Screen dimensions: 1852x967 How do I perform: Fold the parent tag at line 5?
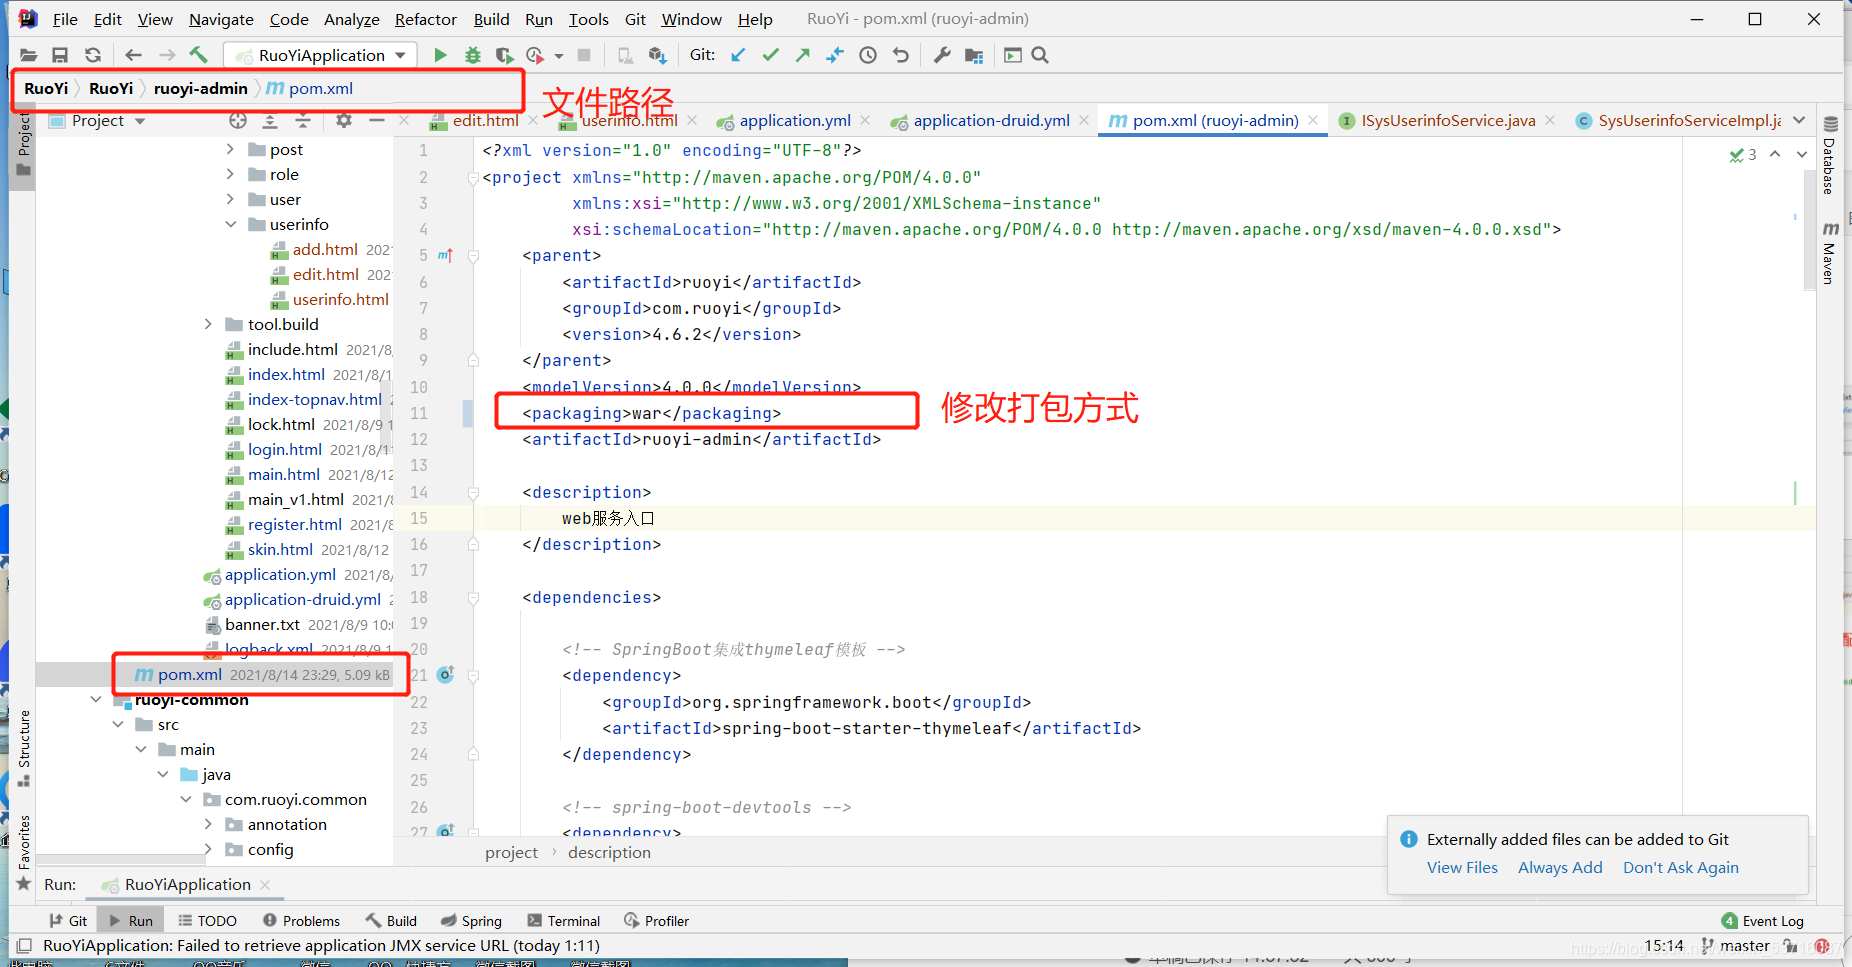pyautogui.click(x=474, y=256)
